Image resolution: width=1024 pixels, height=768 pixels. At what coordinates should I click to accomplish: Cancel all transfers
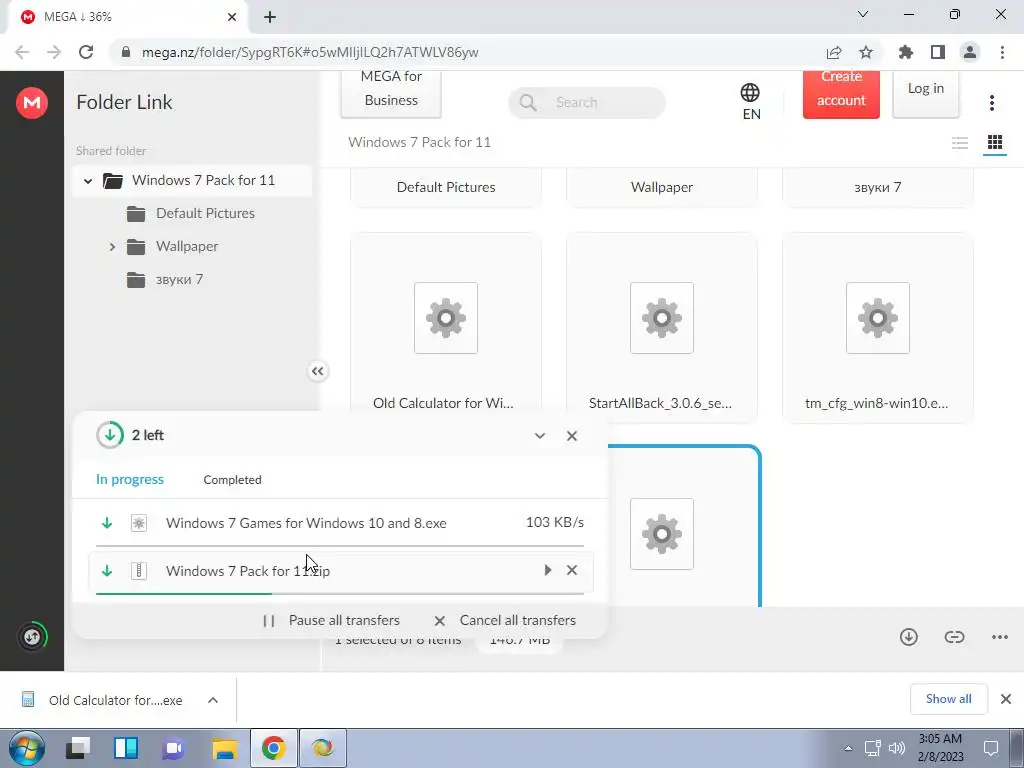pyautogui.click(x=505, y=620)
